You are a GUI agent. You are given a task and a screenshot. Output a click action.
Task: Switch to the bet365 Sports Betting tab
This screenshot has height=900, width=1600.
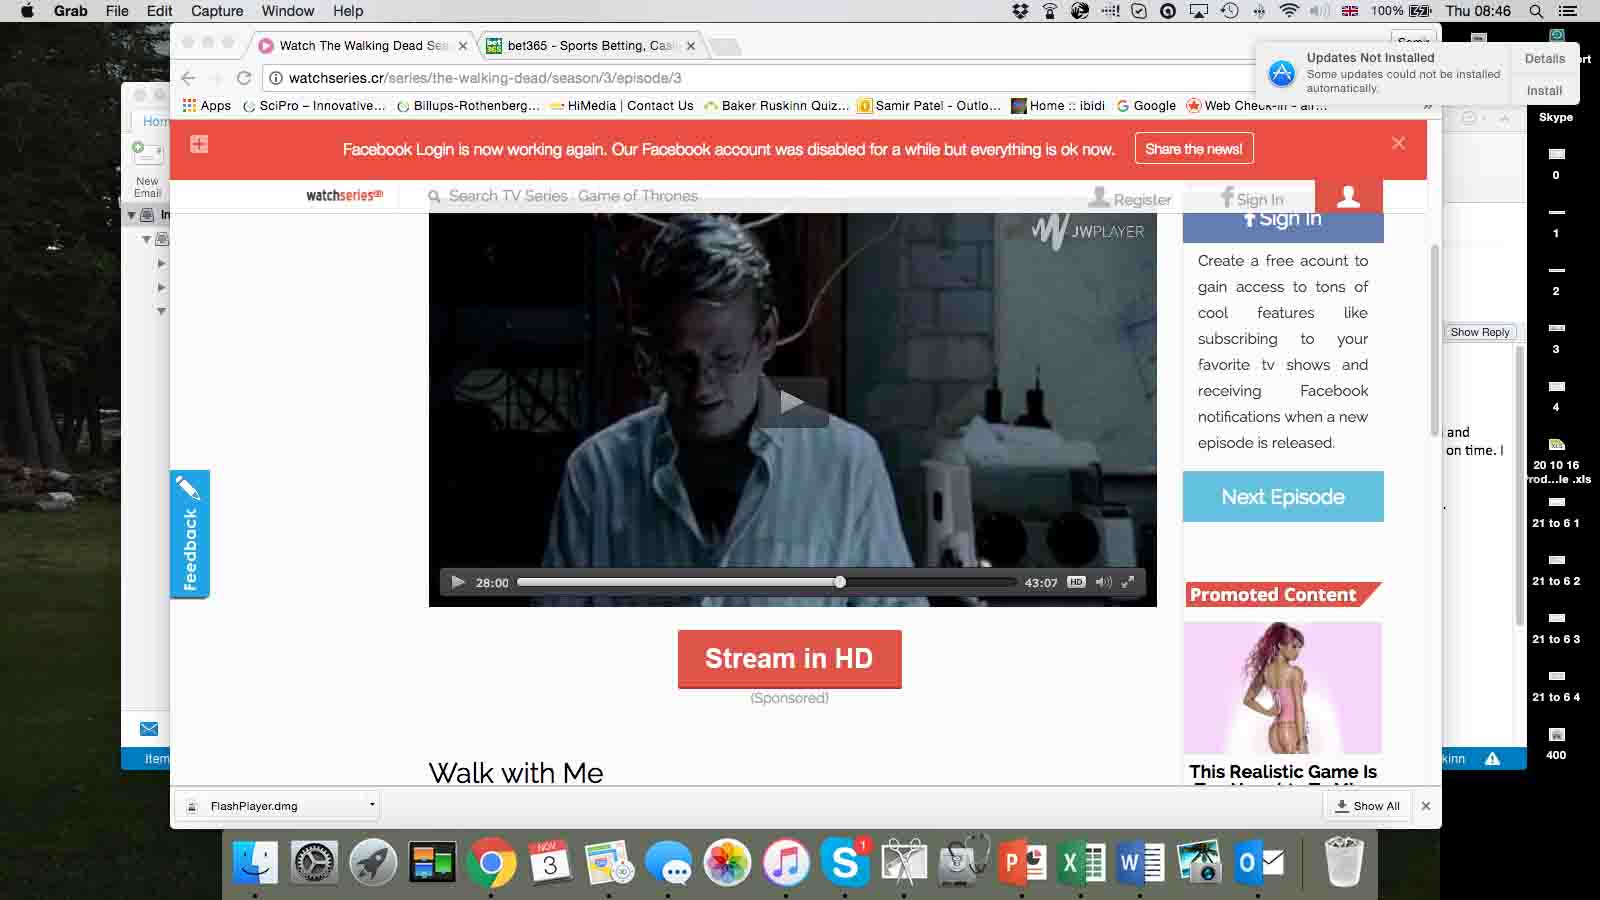click(x=593, y=46)
